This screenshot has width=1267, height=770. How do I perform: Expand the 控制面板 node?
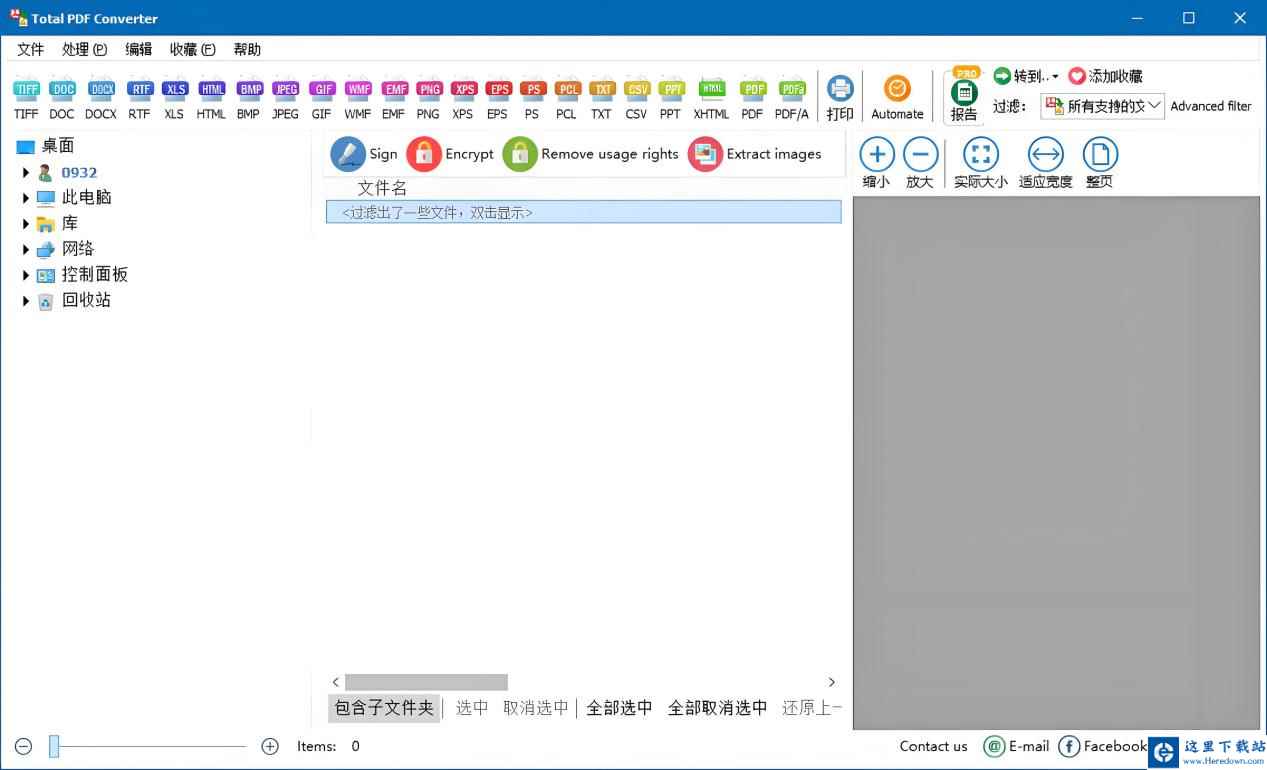(26, 275)
